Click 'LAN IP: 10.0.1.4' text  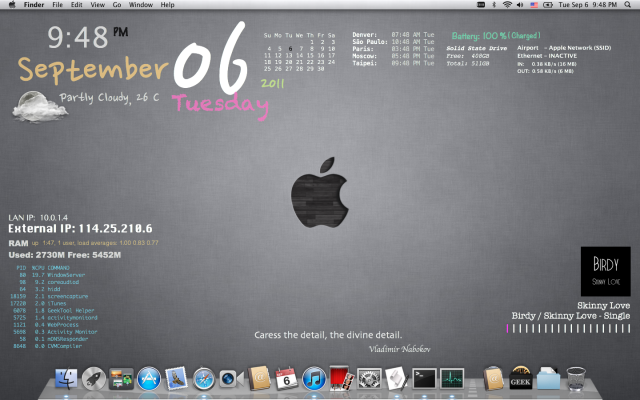click(38, 218)
